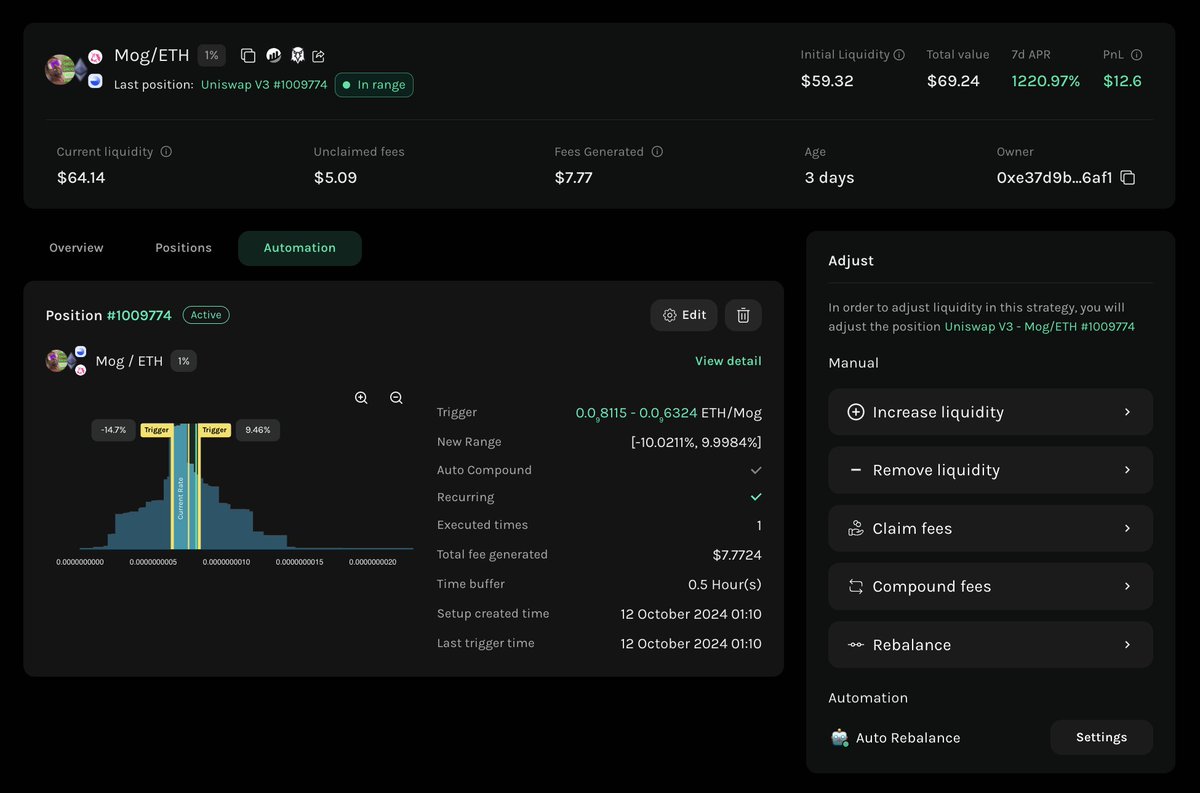Click the -14.7% label on chart

coord(114,430)
